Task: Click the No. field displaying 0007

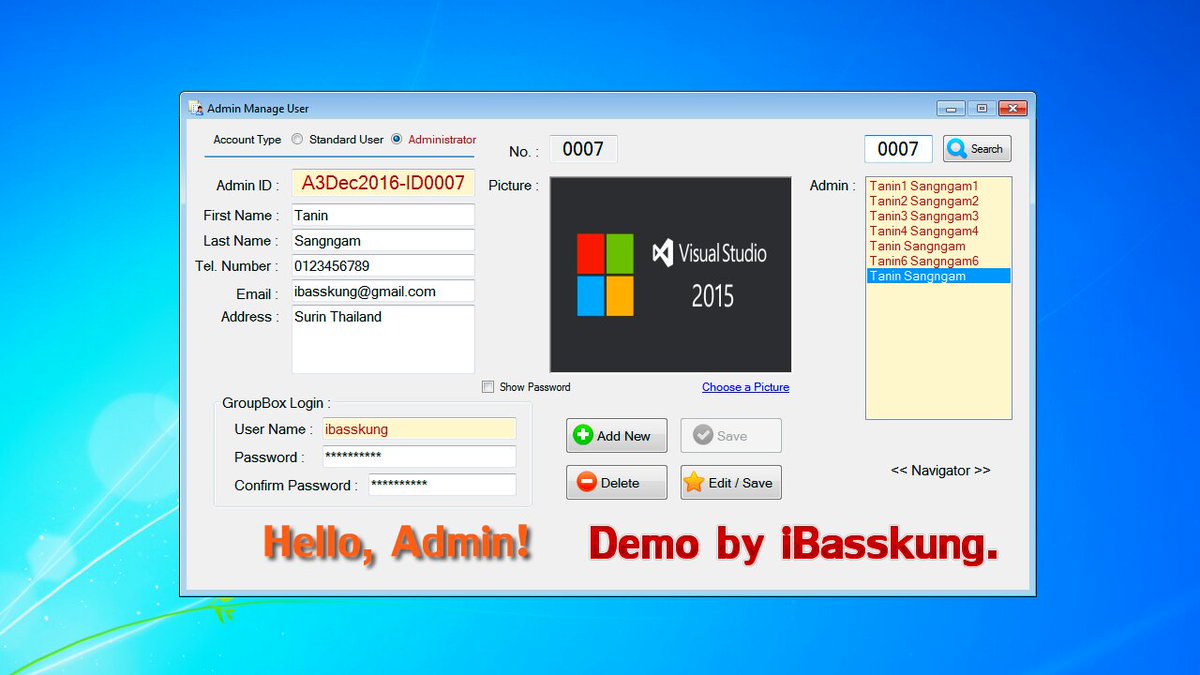Action: click(583, 149)
